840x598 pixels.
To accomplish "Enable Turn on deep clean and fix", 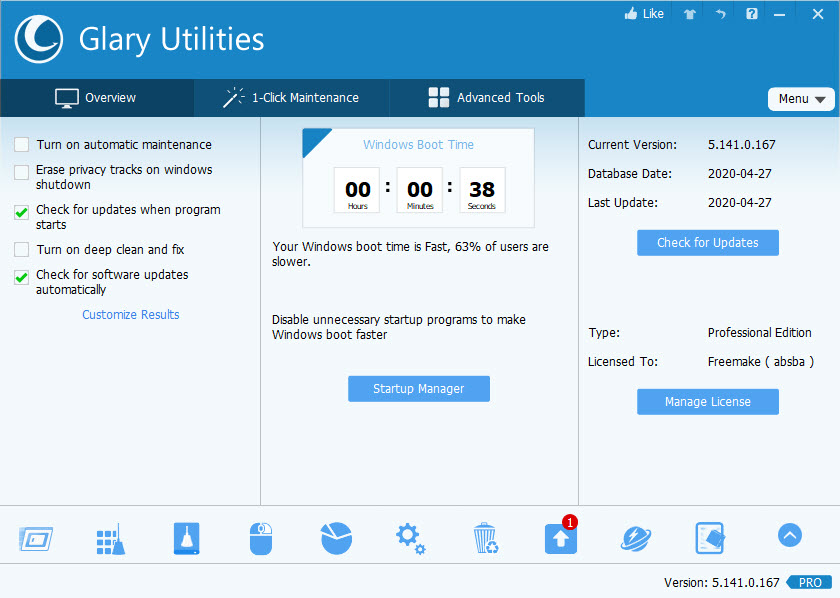I will (21, 250).
